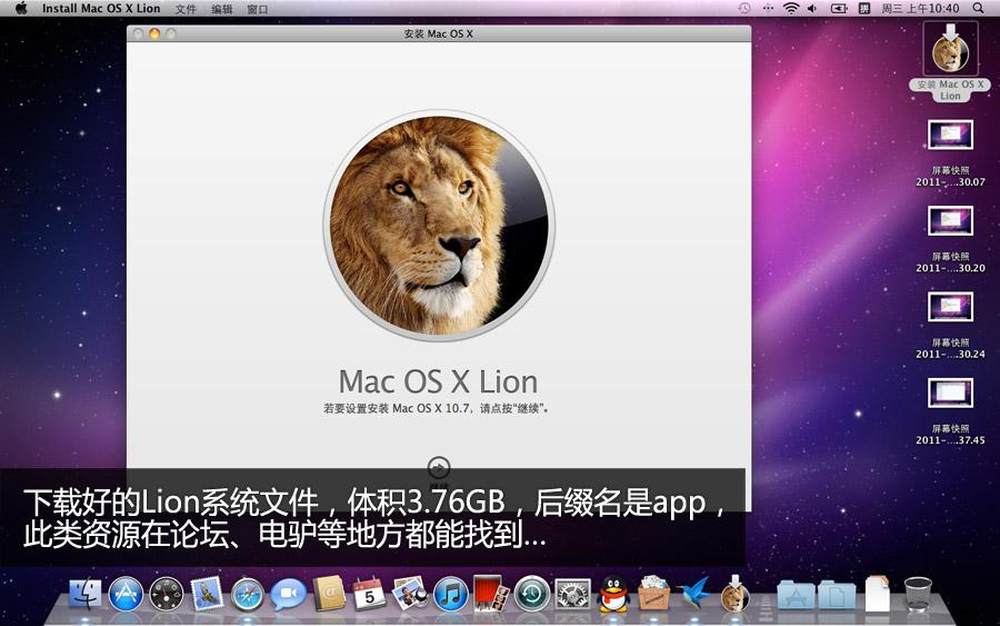
Task: Open System Preferences gear icon in Dock
Action: [573, 595]
